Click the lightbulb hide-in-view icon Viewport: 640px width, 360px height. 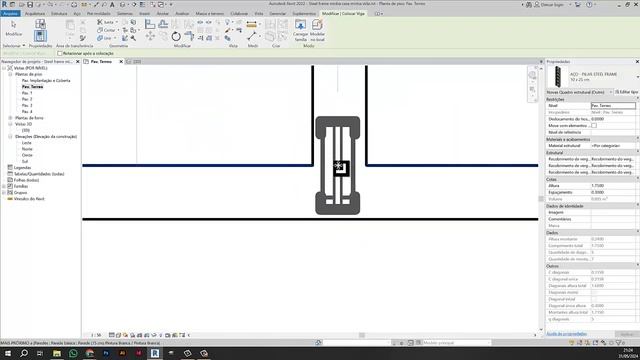click(228, 22)
